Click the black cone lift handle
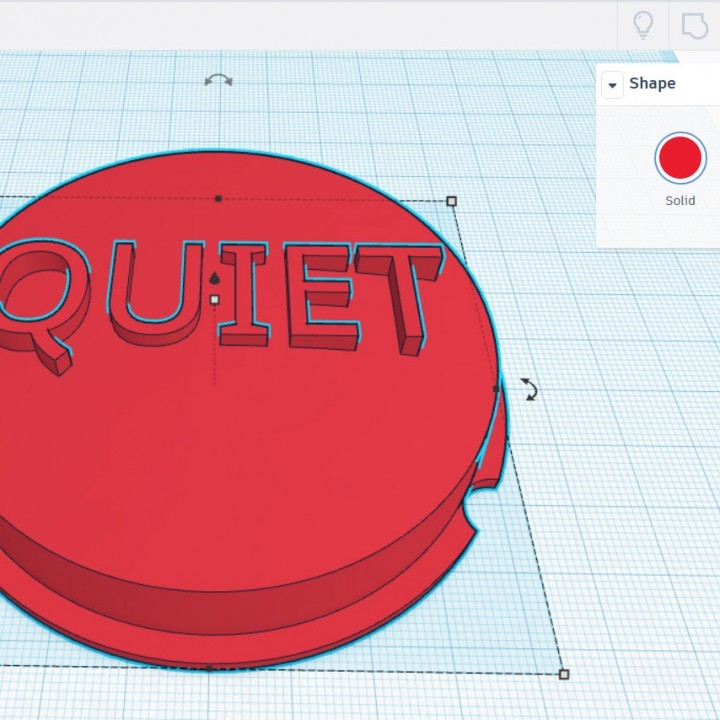The width and height of the screenshot is (720, 720). [x=214, y=278]
